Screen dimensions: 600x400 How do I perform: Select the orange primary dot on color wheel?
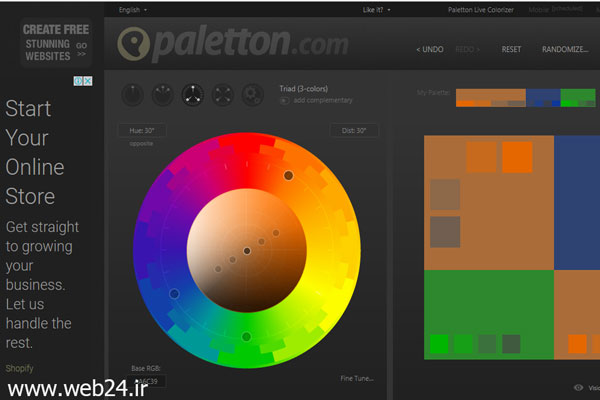click(289, 176)
